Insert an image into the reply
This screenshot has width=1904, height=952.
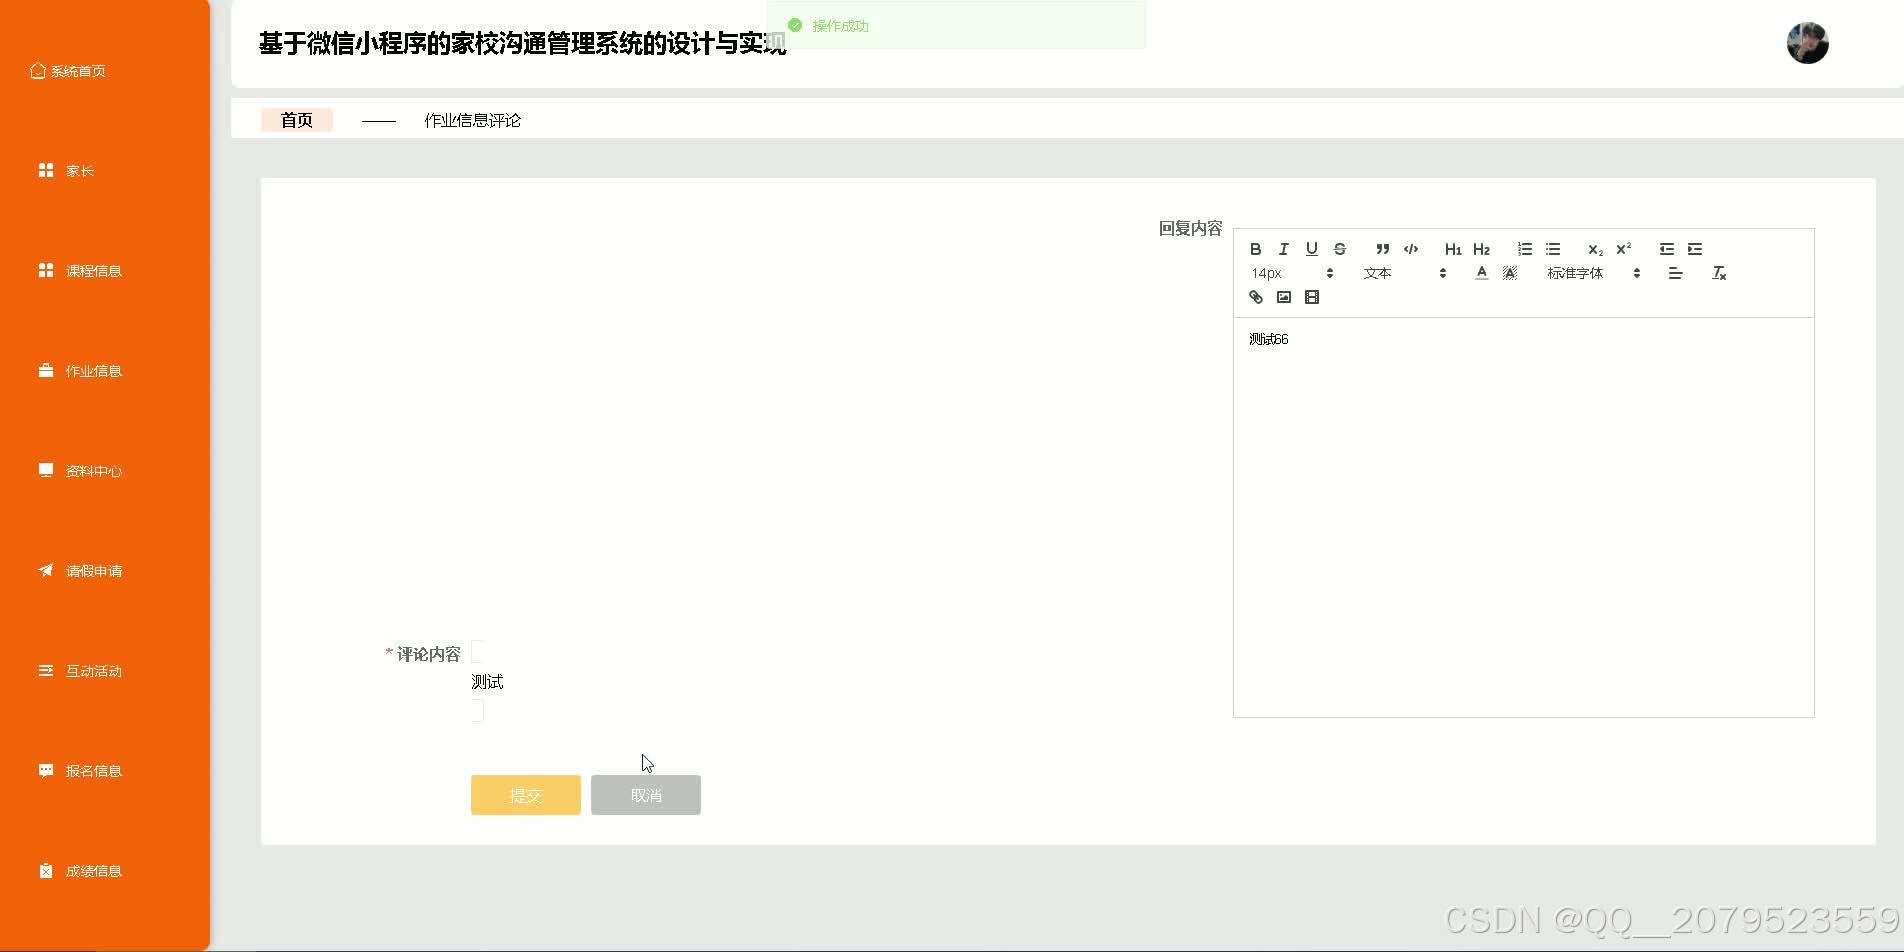[1284, 297]
